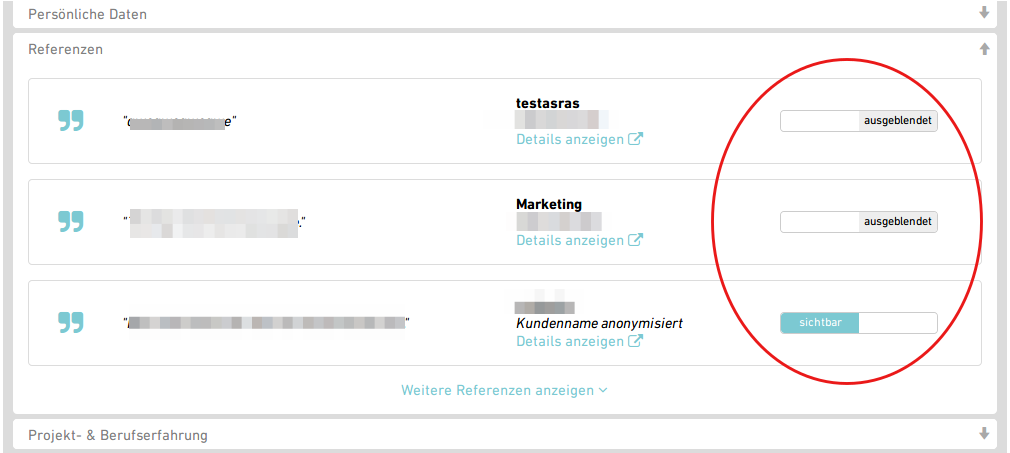Image resolution: width=1010 pixels, height=453 pixels.
Task: Click the quote icon in the anonymized customer reference
Action: [x=70, y=323]
